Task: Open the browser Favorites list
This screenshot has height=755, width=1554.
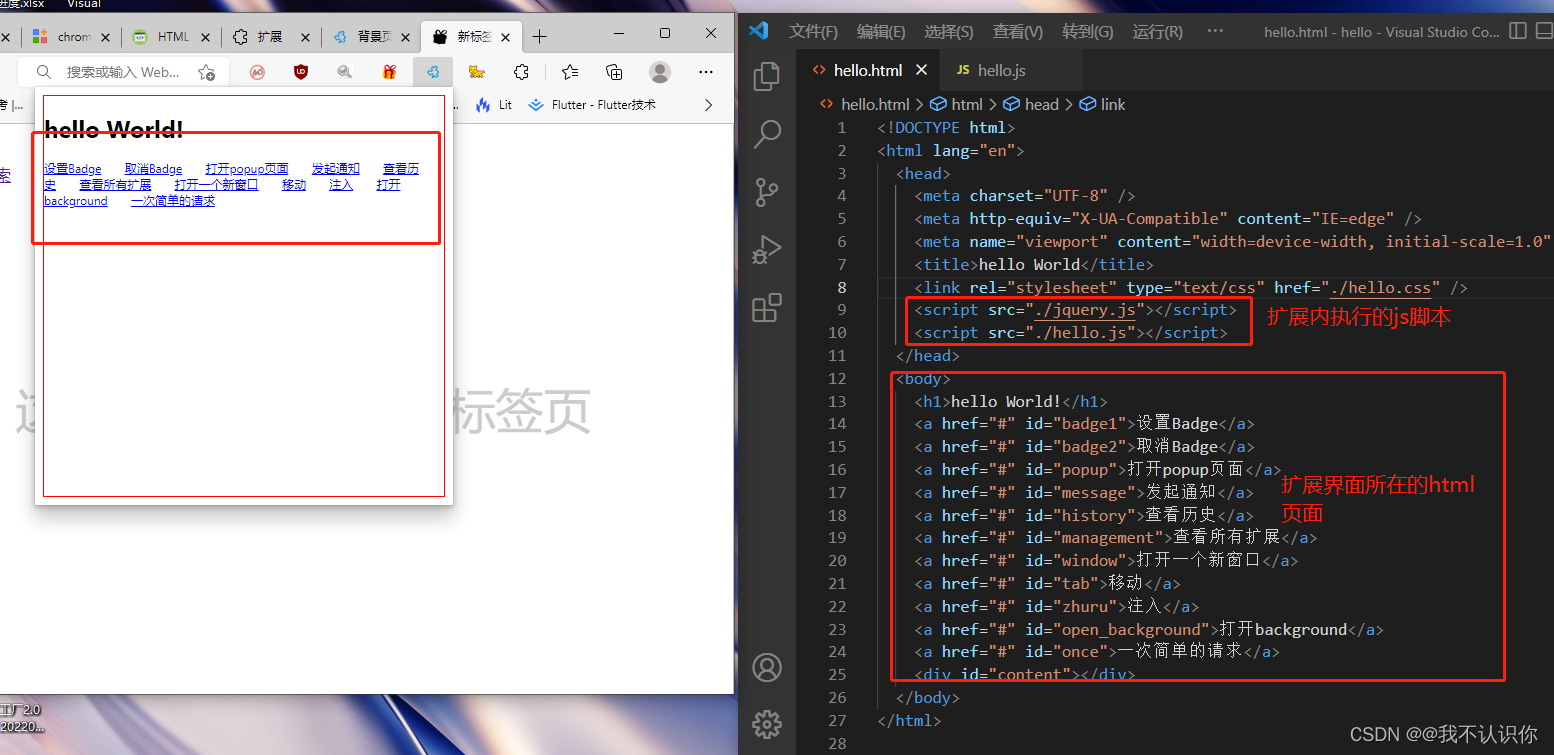Action: point(570,72)
